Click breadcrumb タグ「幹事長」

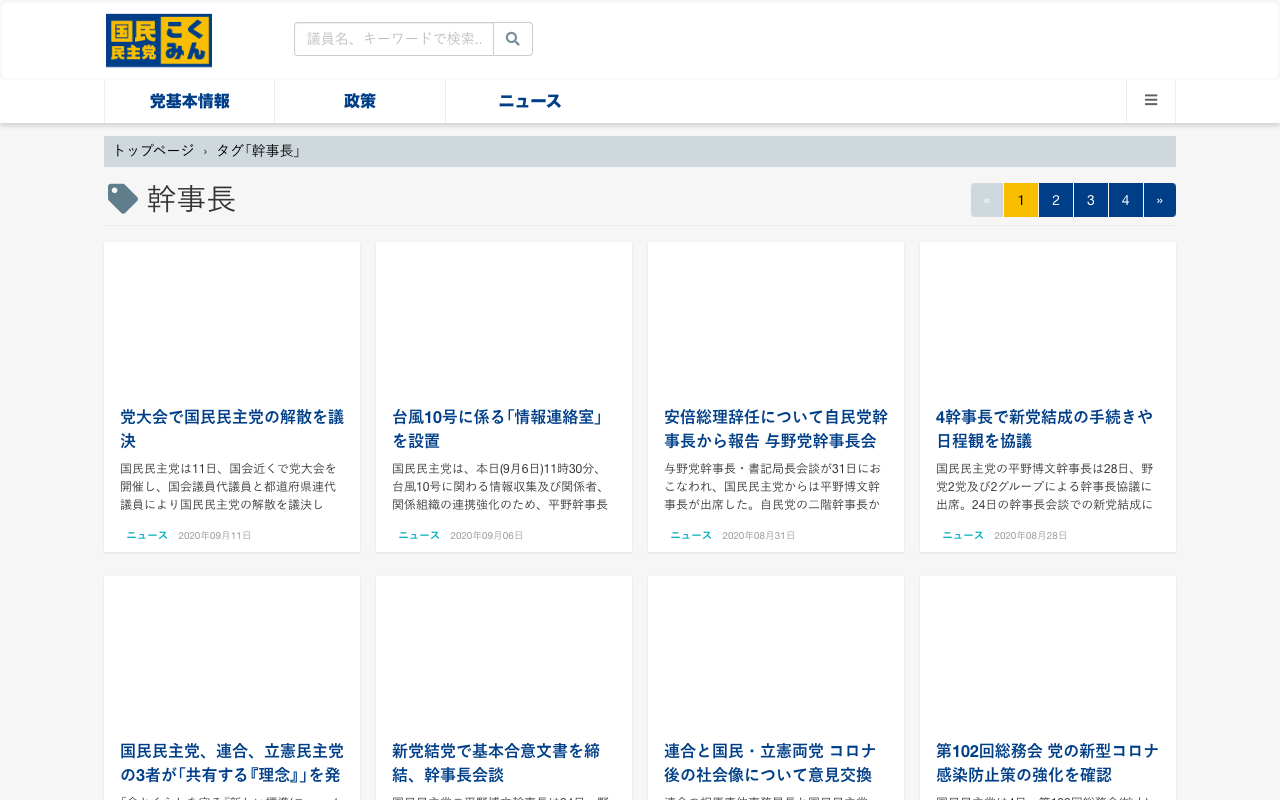pos(259,151)
